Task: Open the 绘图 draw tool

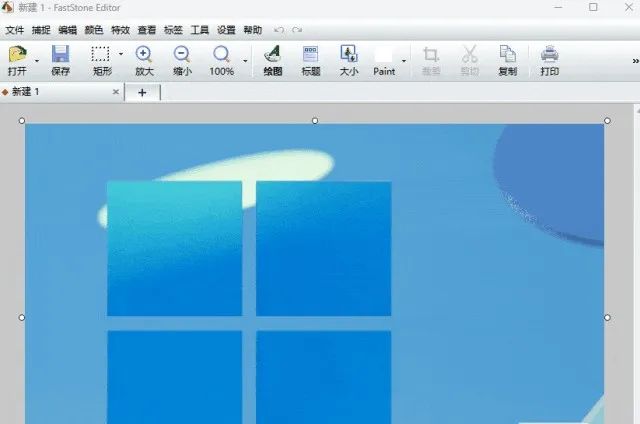Action: click(x=273, y=60)
